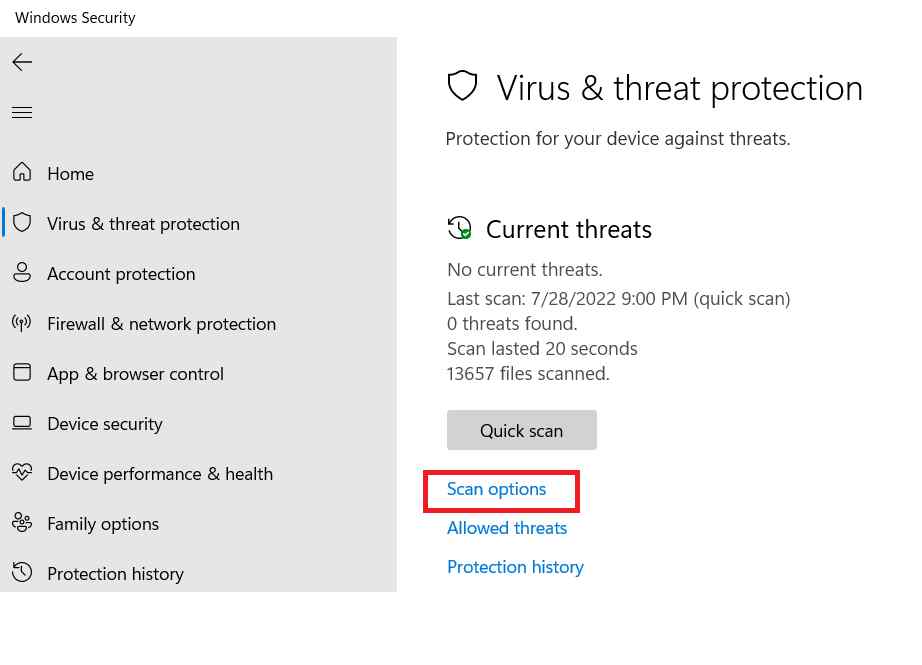Click the Firewall antenna icon

click(x=22, y=322)
